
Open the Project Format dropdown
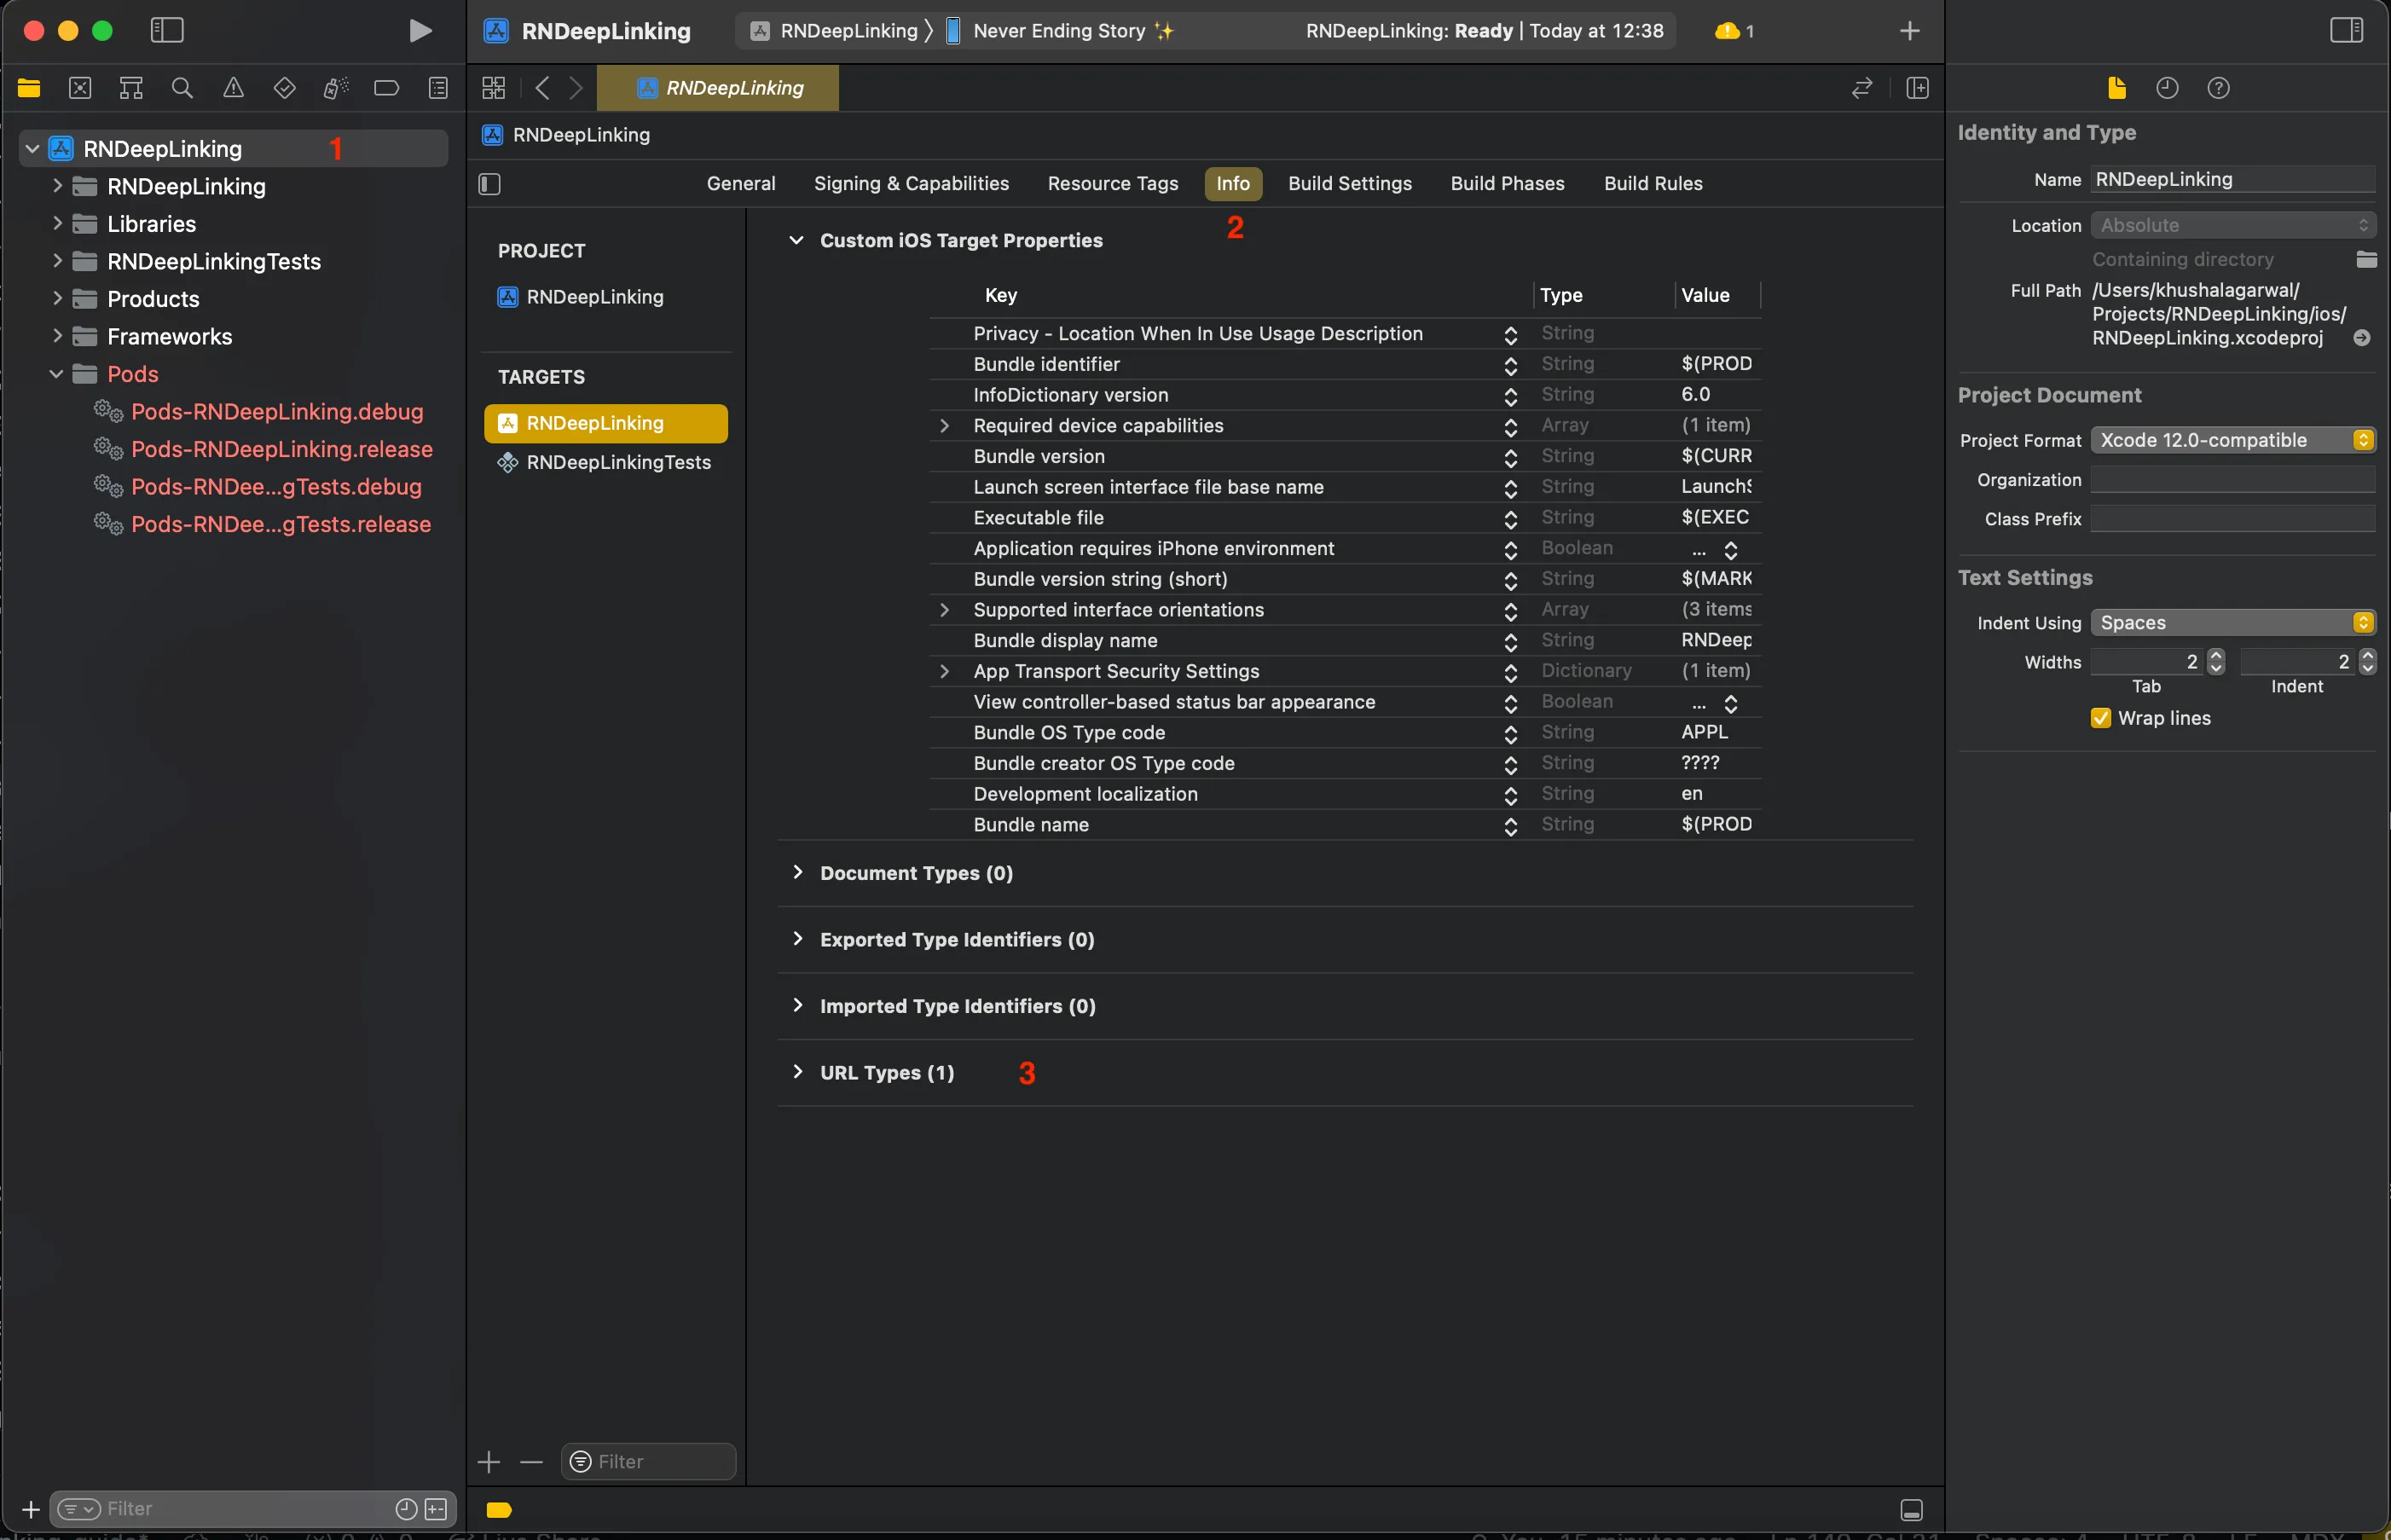tap(2232, 440)
